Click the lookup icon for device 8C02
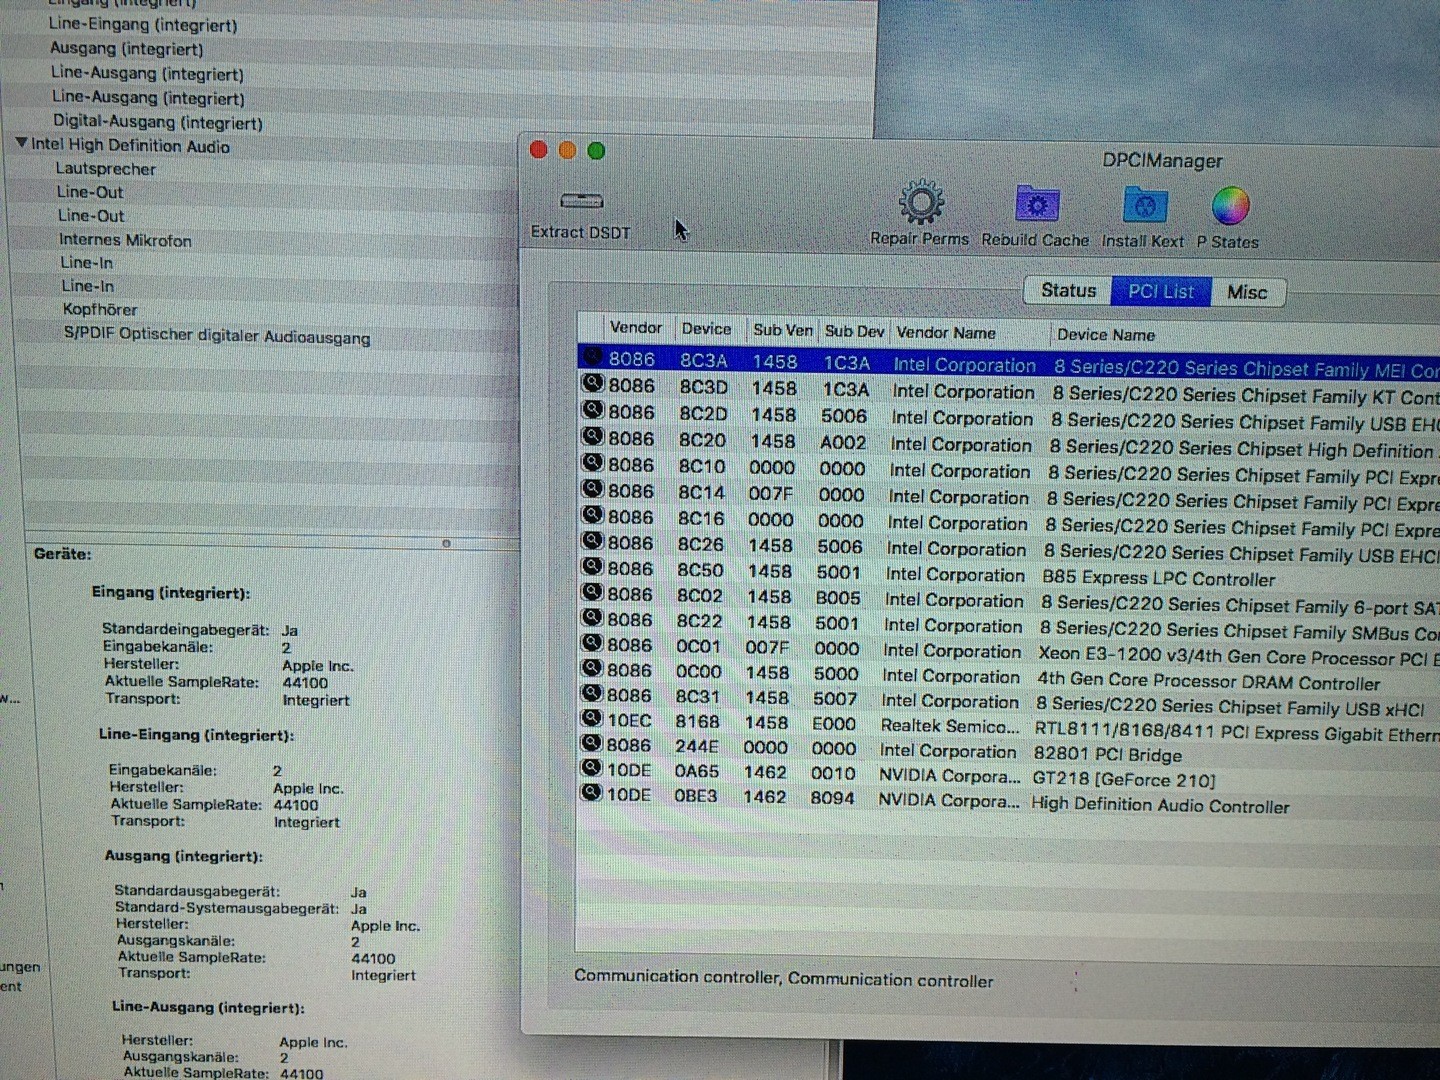The image size is (1440, 1080). click(593, 593)
